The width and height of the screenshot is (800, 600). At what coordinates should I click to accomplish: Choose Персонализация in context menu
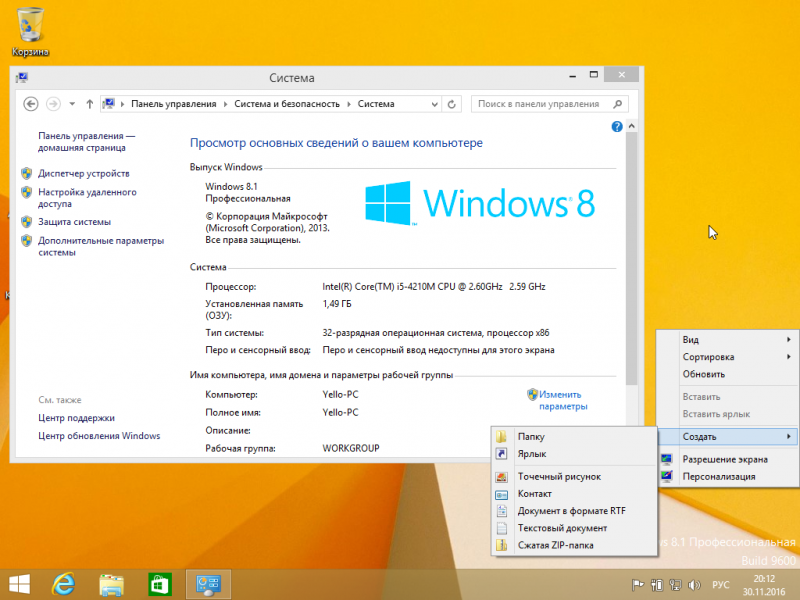[x=727, y=477]
